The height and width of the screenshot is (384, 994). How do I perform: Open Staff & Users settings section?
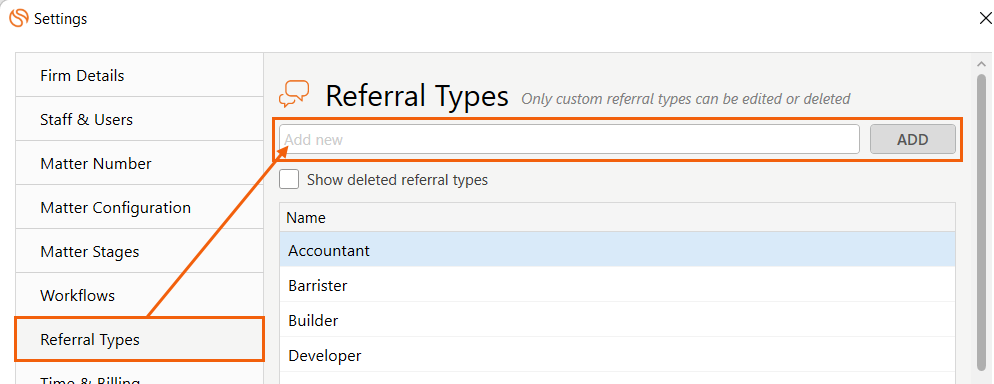(x=139, y=119)
